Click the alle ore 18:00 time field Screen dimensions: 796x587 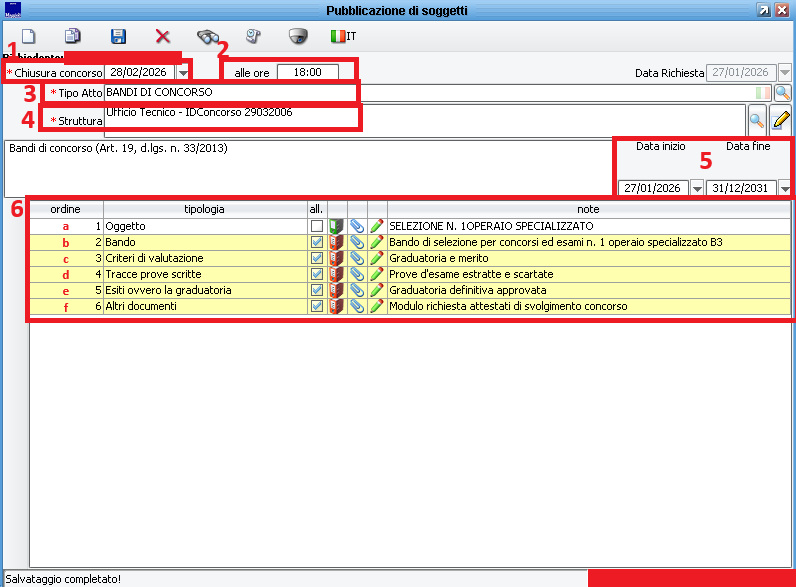[308, 73]
